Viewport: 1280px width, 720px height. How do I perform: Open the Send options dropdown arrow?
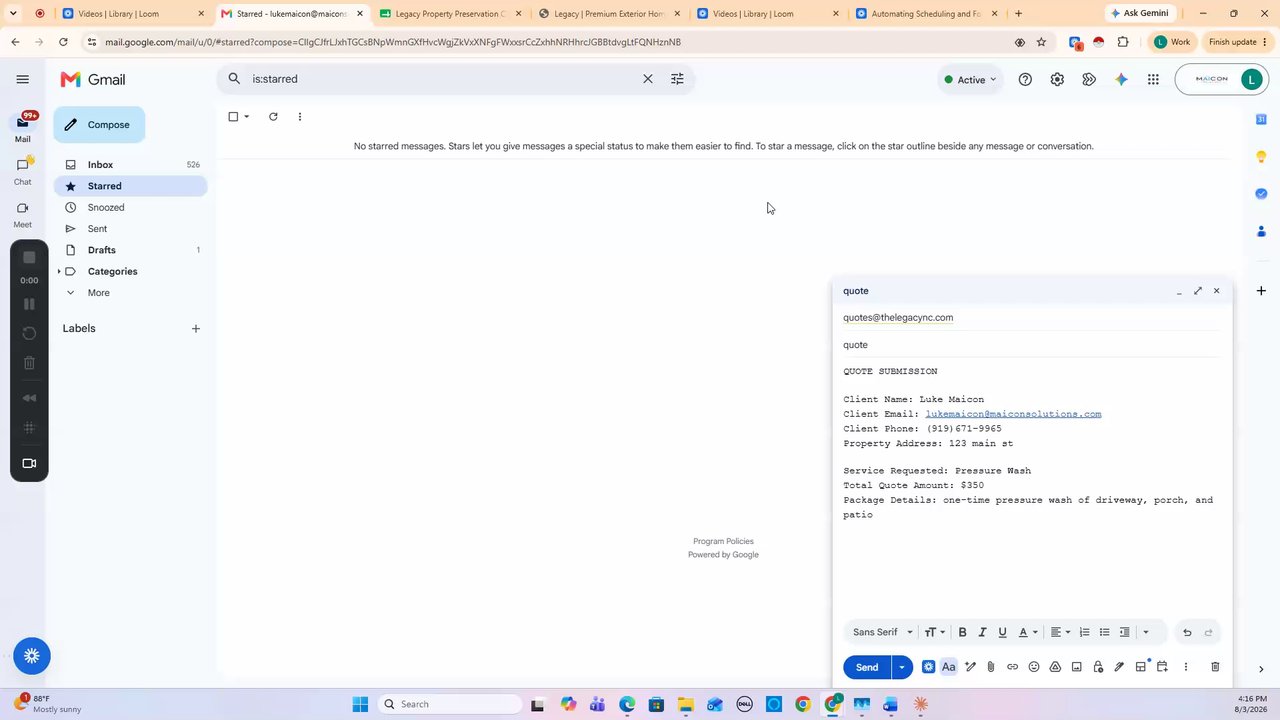(902, 667)
